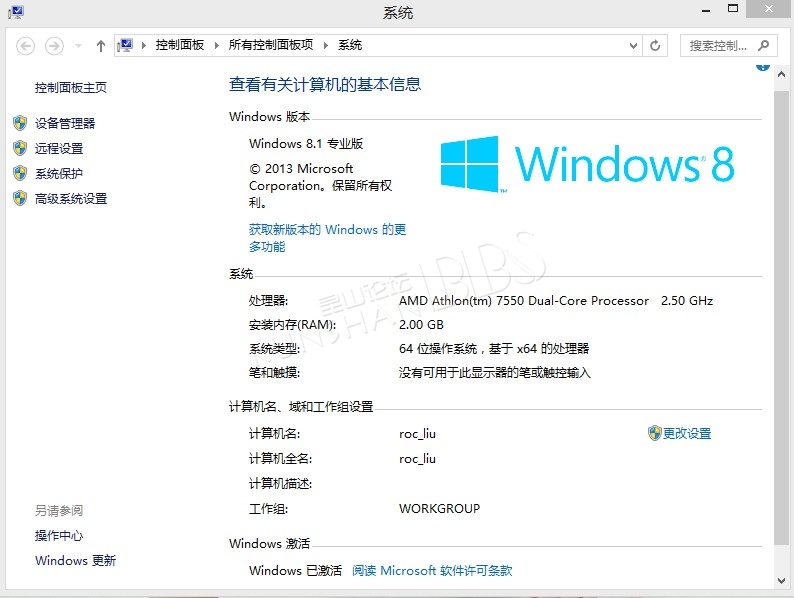
Task: Close the 系统 window
Action: click(x=769, y=9)
